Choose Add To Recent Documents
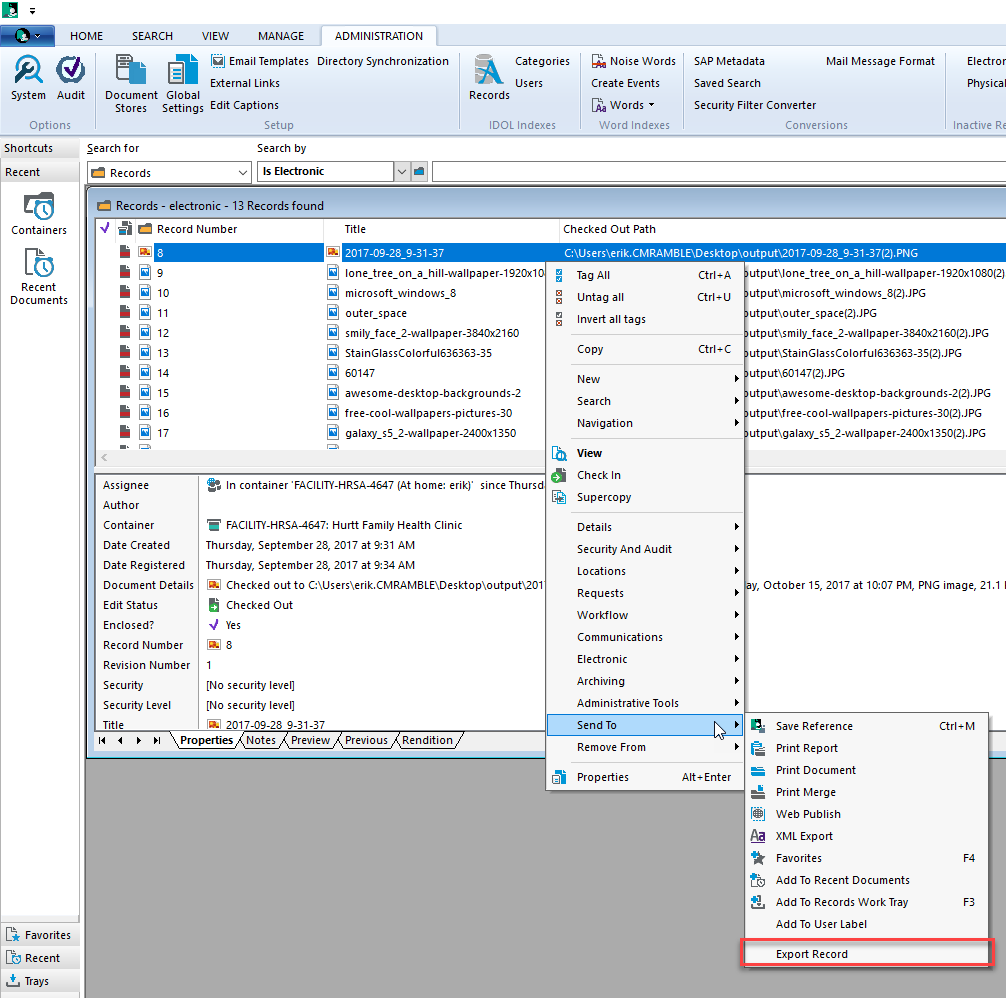 tap(866, 880)
